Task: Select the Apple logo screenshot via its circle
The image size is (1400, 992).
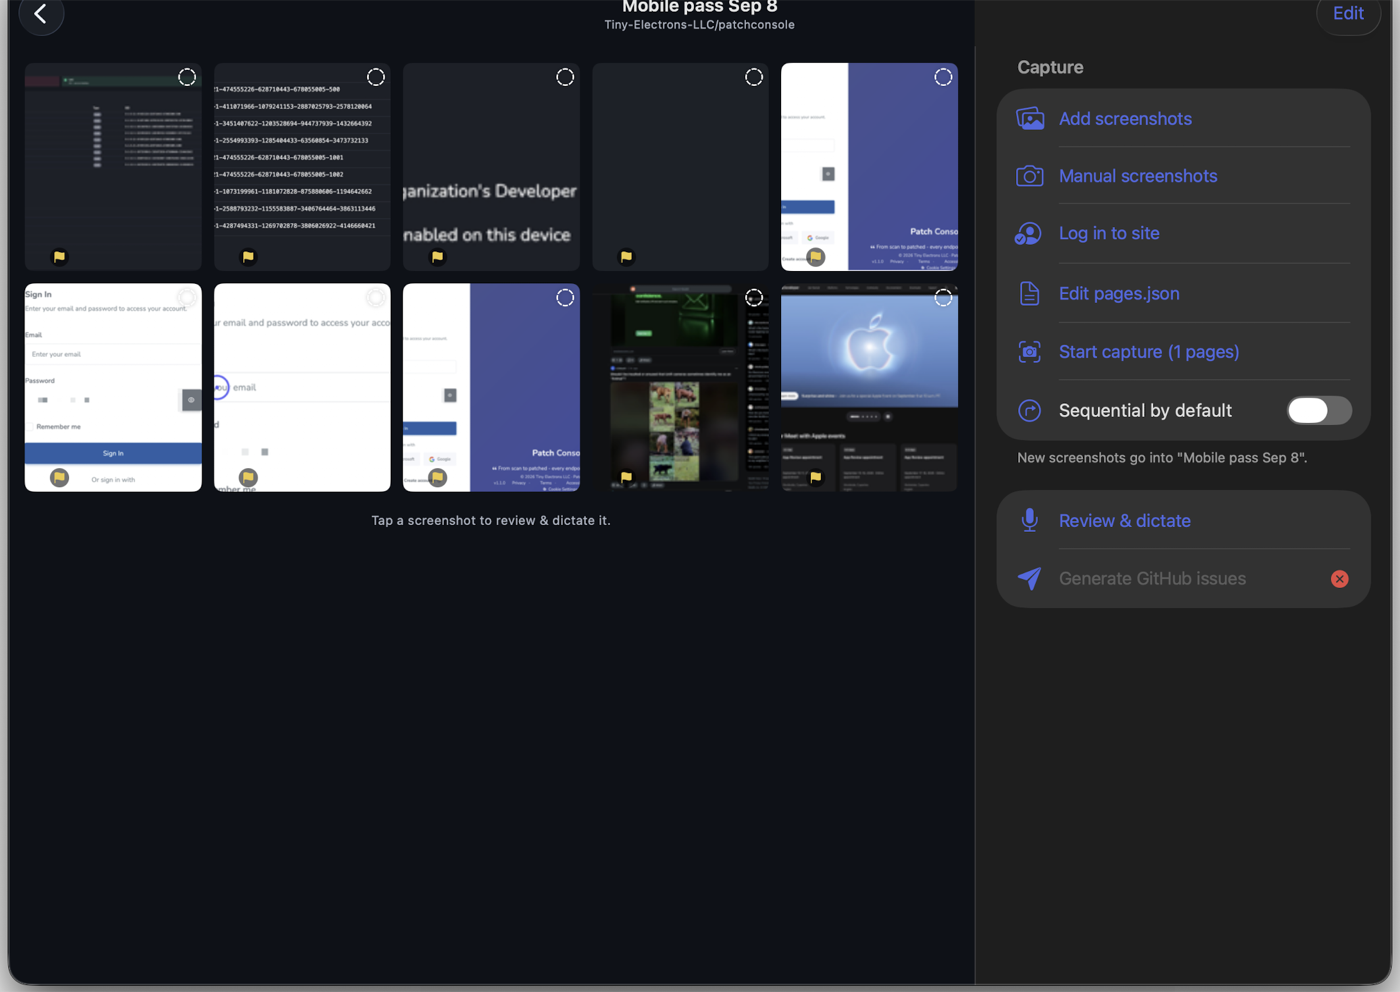Action: tap(943, 297)
